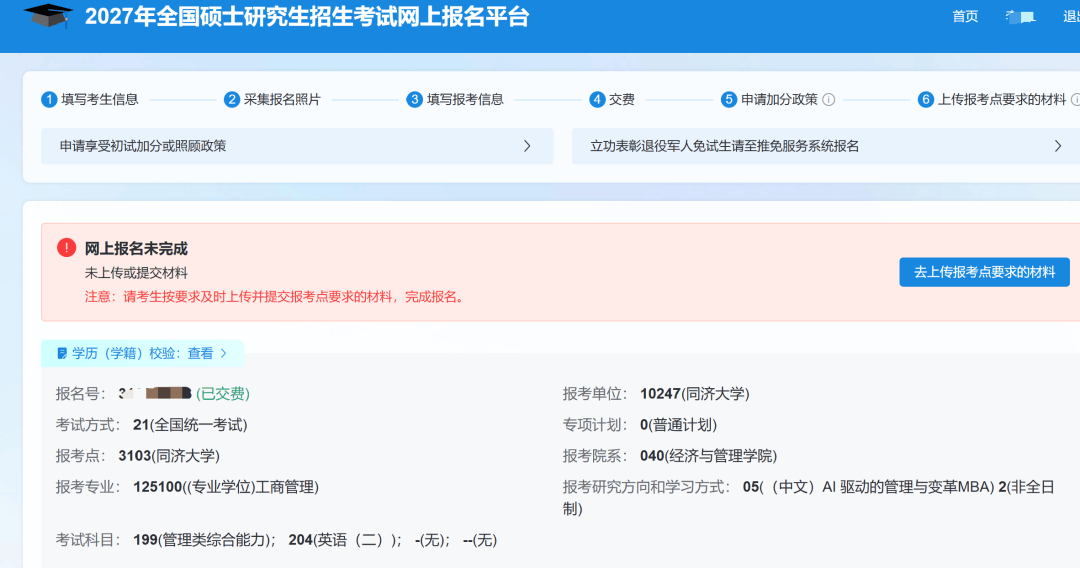Image resolution: width=1080 pixels, height=568 pixels.
Task: Click the page title 2027年全国硕士研究生招生考试网上报名平台
Action: pos(307,17)
